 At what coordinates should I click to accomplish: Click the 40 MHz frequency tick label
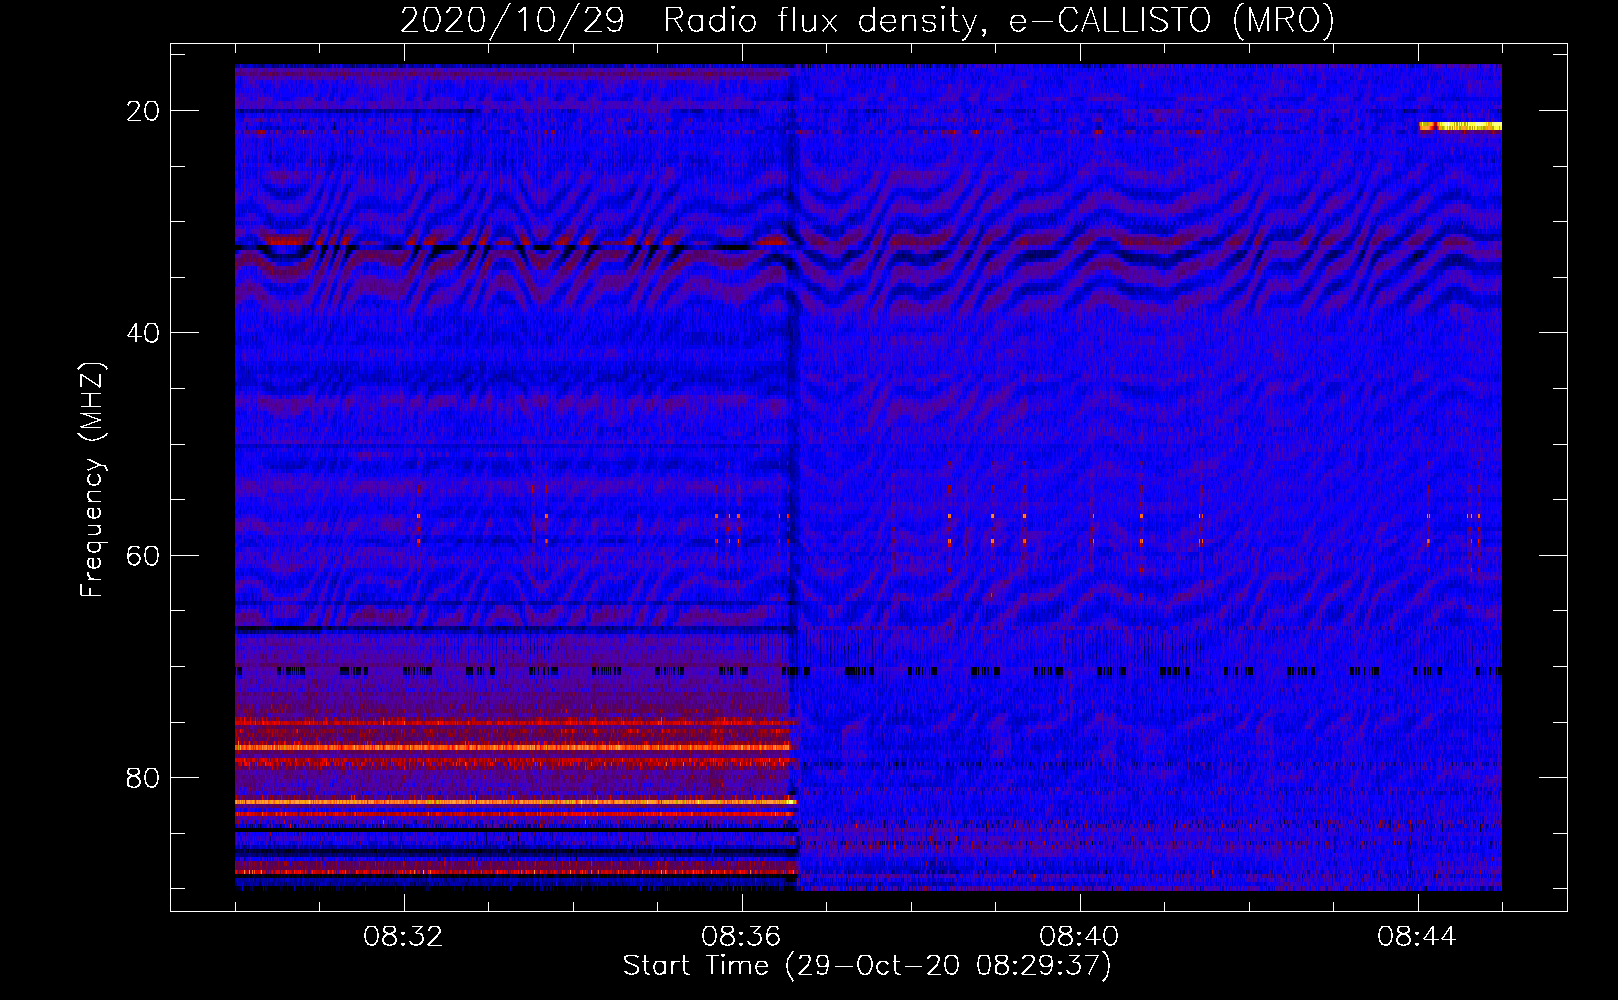pos(144,333)
